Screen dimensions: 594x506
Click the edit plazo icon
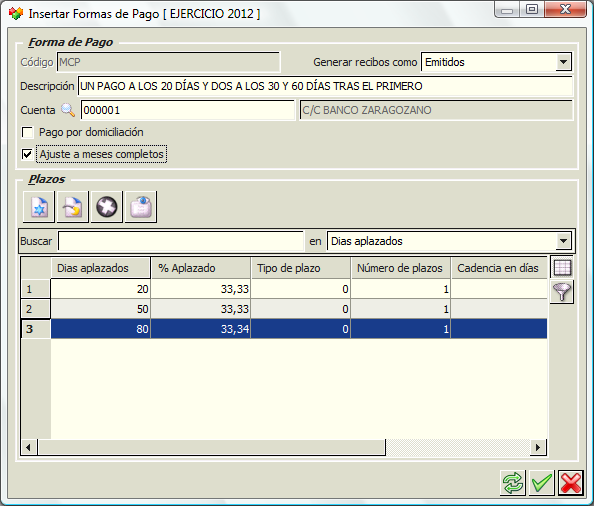(73, 207)
